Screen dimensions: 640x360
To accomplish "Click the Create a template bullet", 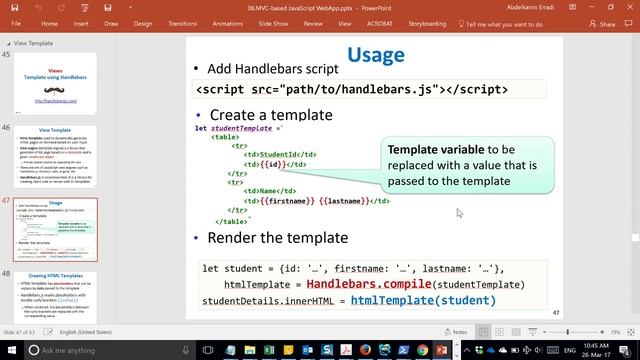I will pos(271,115).
